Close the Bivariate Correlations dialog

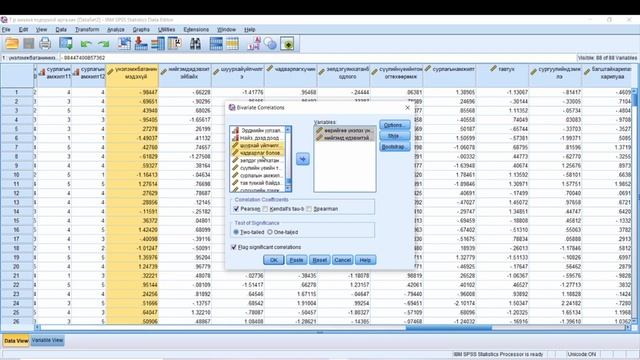(407, 107)
